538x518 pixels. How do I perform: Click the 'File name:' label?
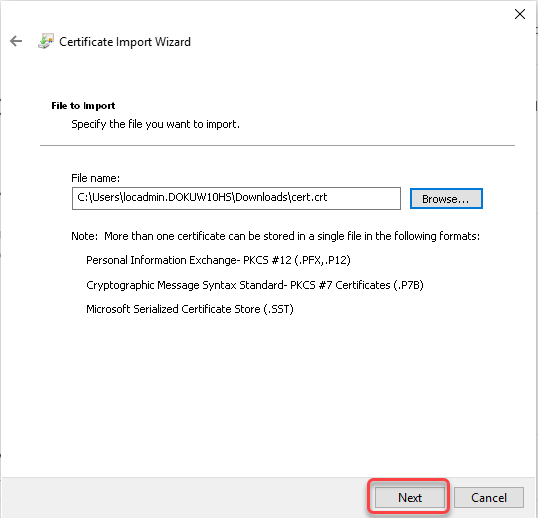(x=95, y=178)
